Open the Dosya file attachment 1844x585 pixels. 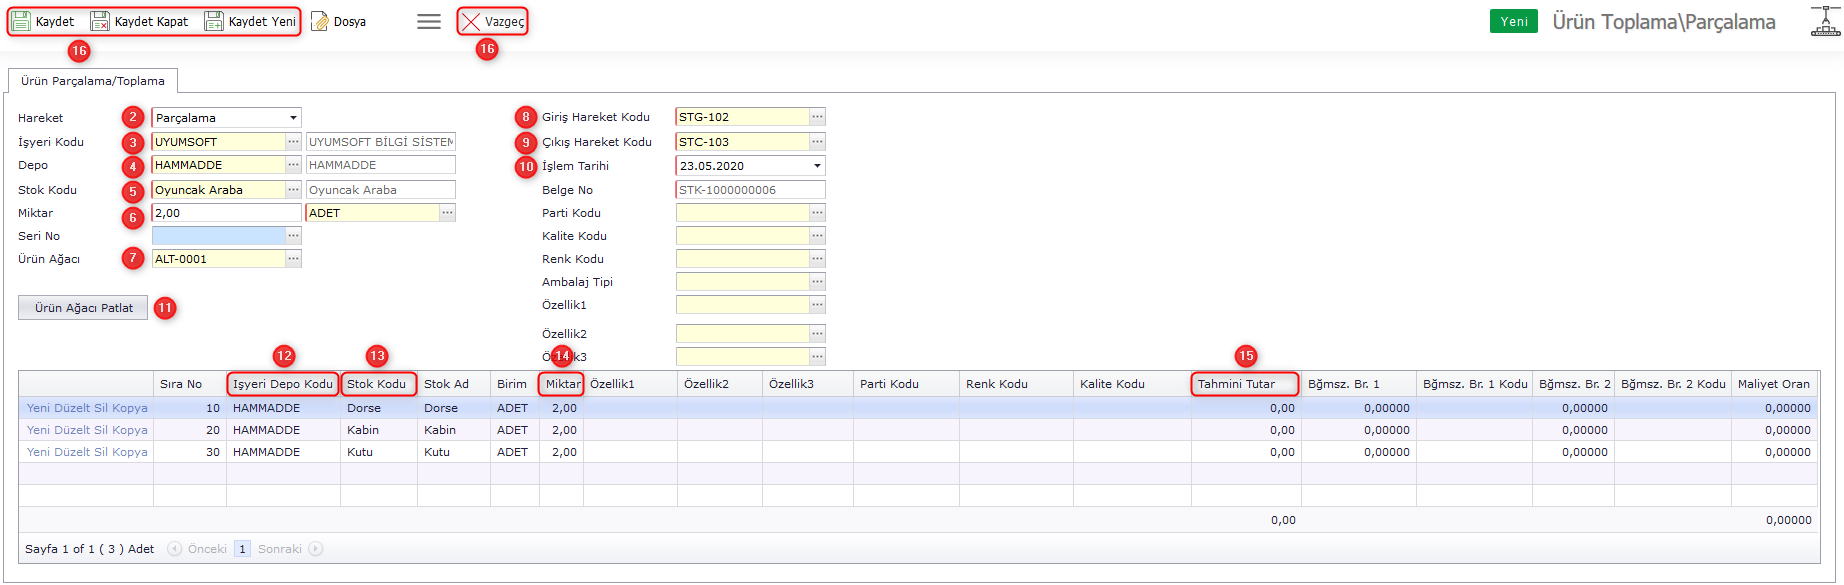[338, 21]
